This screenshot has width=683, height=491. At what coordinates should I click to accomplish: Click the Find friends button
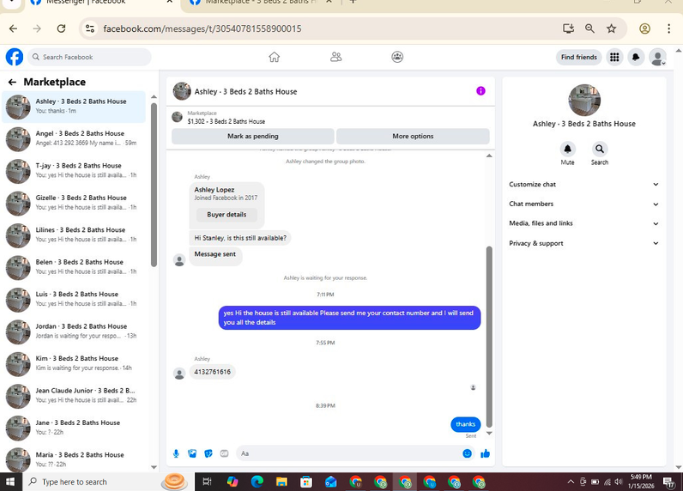(x=579, y=57)
